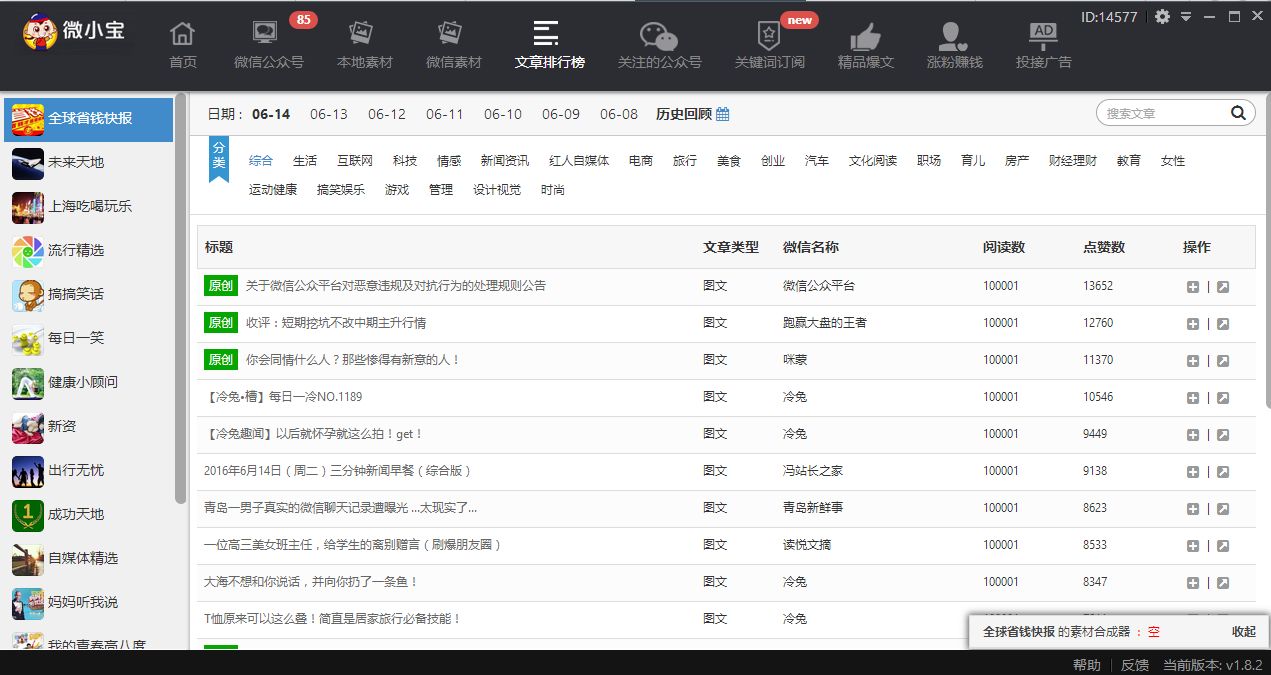Open the settings gear icon
The image size is (1271, 675).
pyautogui.click(x=1162, y=17)
